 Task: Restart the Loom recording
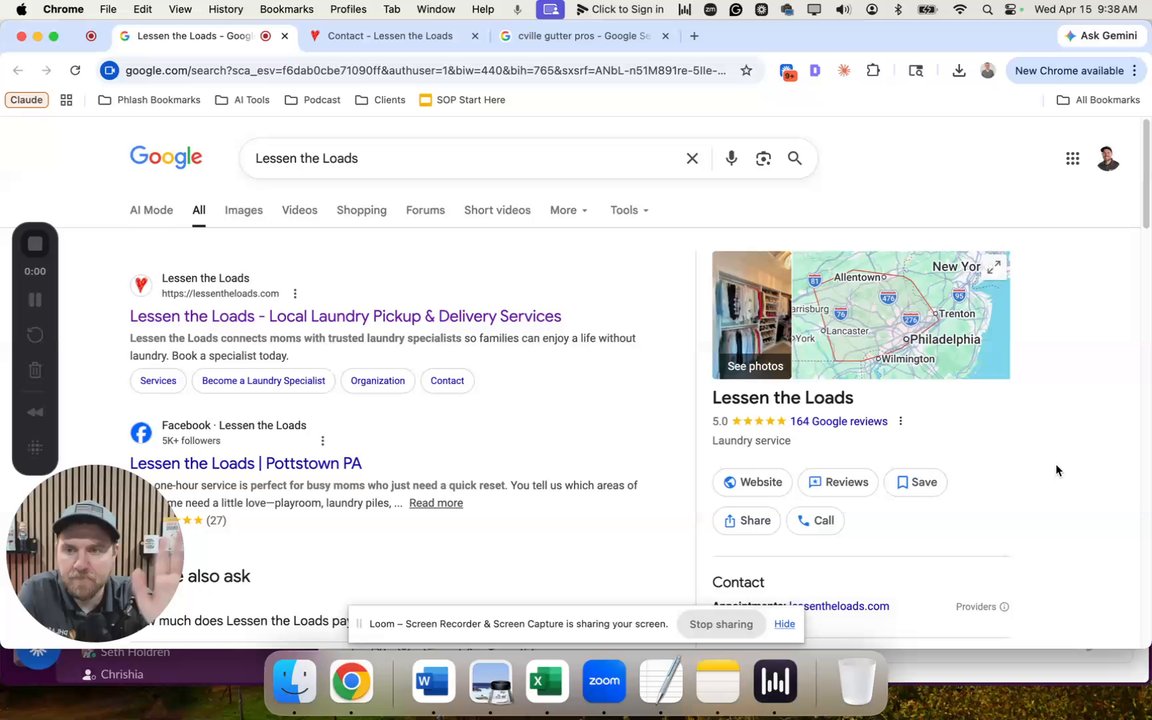click(35, 335)
